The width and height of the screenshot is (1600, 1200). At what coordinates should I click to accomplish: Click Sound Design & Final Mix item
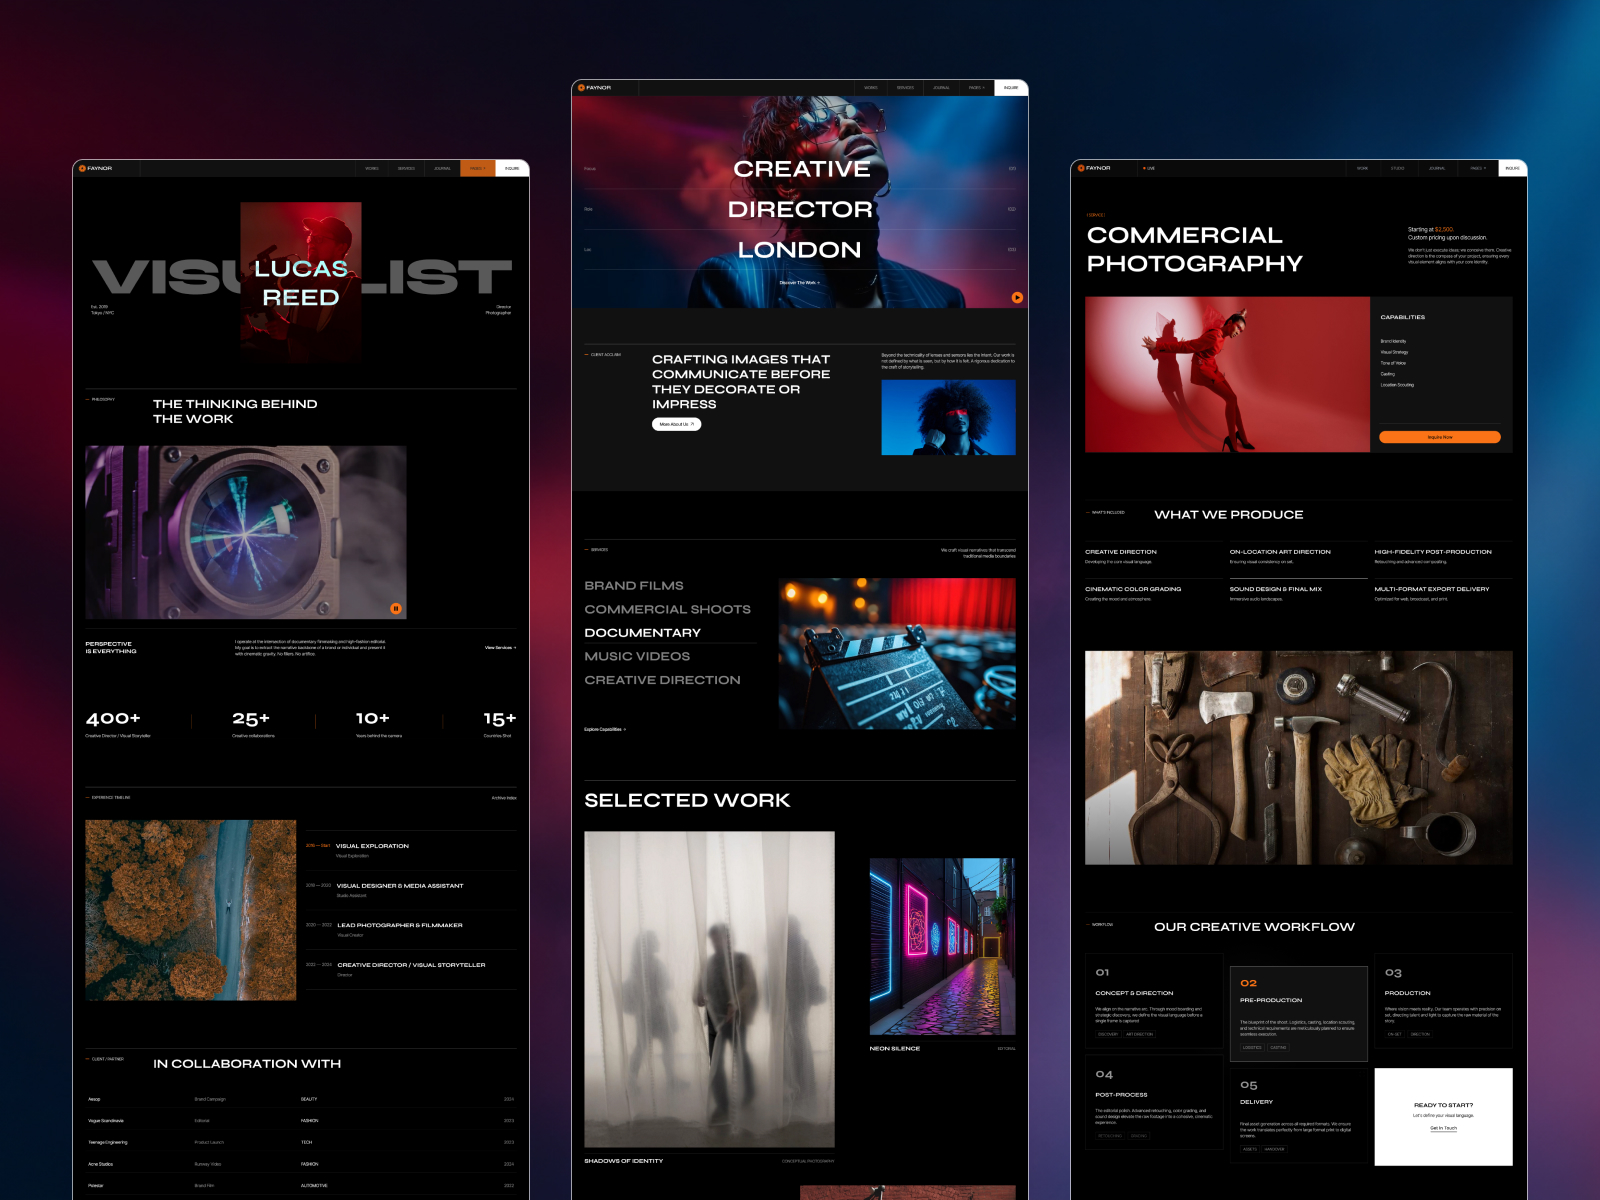(1298, 593)
